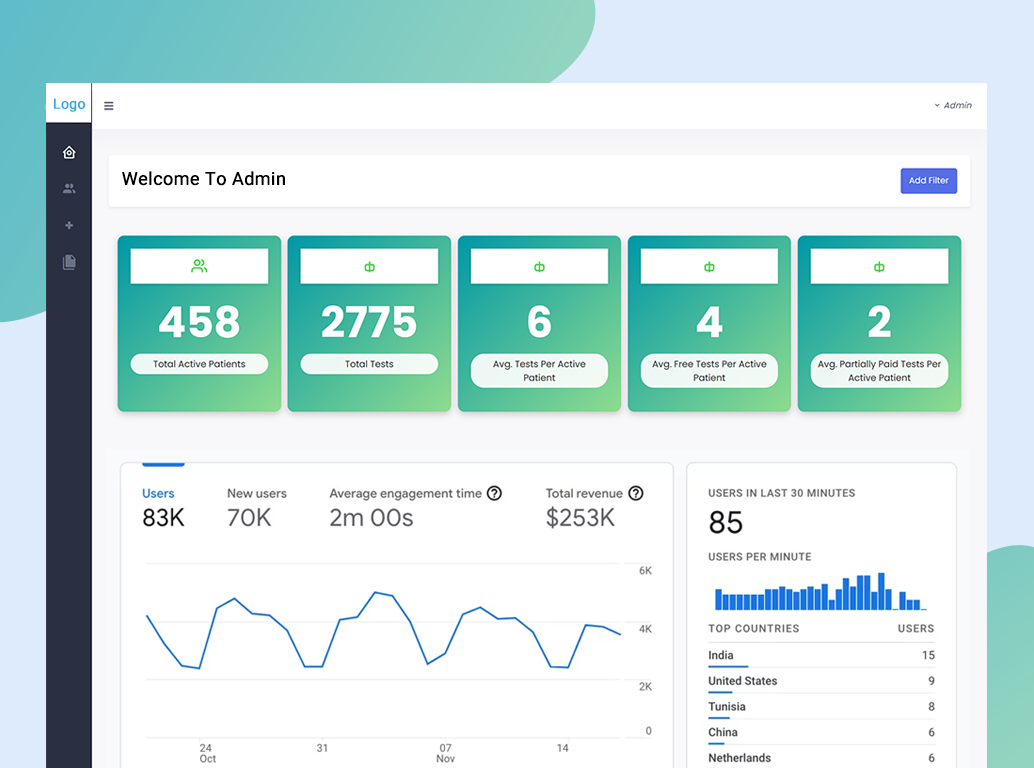Toggle the hamburger menu icon

click(x=109, y=105)
